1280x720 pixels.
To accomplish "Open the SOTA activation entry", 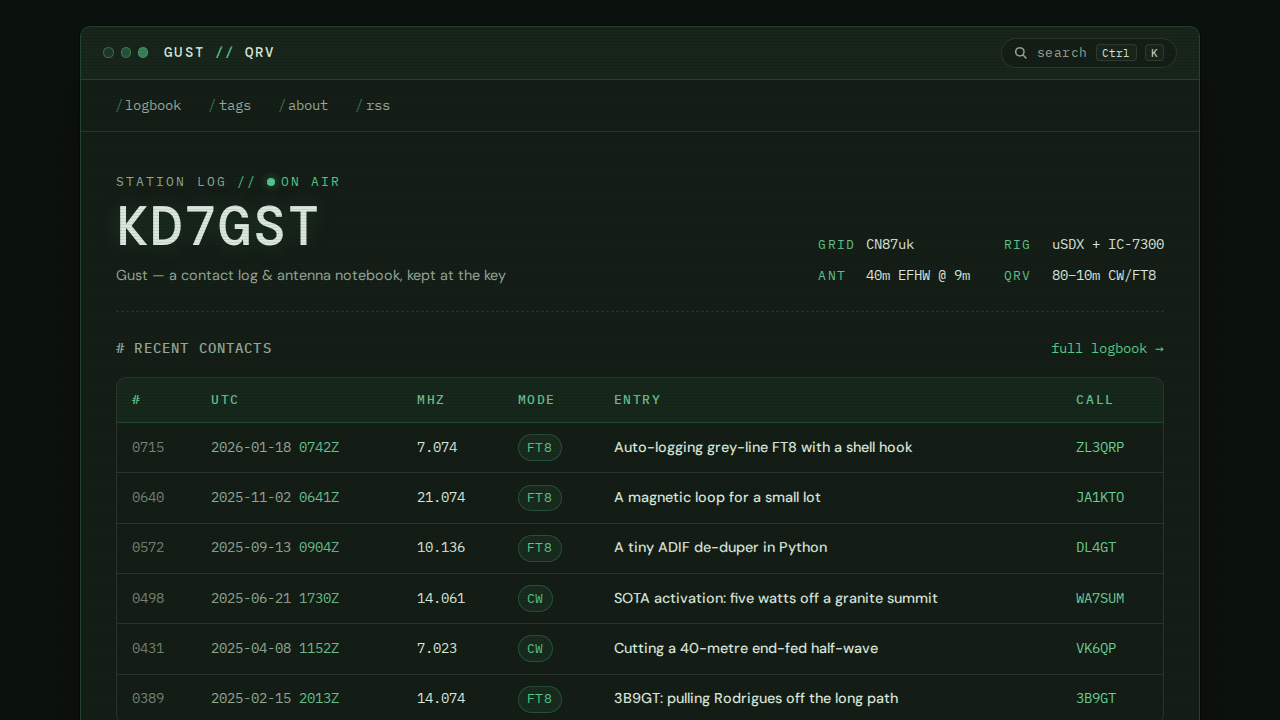I will click(x=776, y=598).
